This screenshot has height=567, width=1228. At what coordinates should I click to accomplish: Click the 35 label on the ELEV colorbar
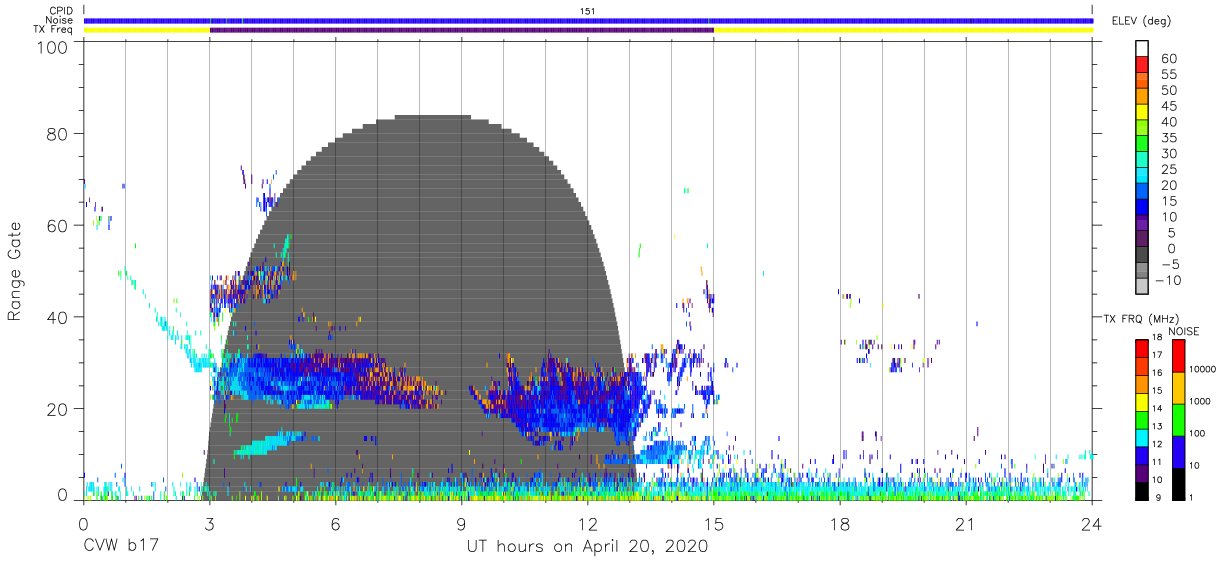1168,137
